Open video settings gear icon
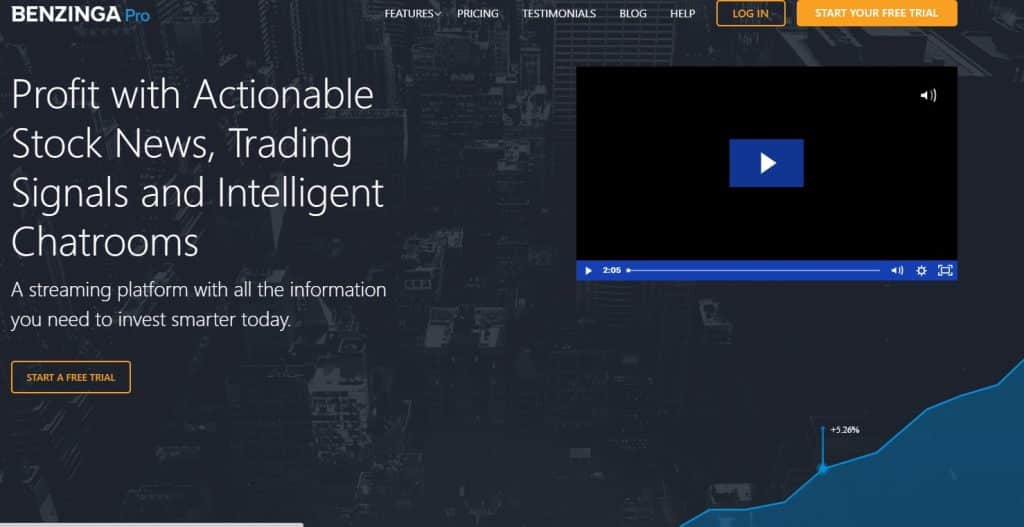 pyautogui.click(x=921, y=270)
